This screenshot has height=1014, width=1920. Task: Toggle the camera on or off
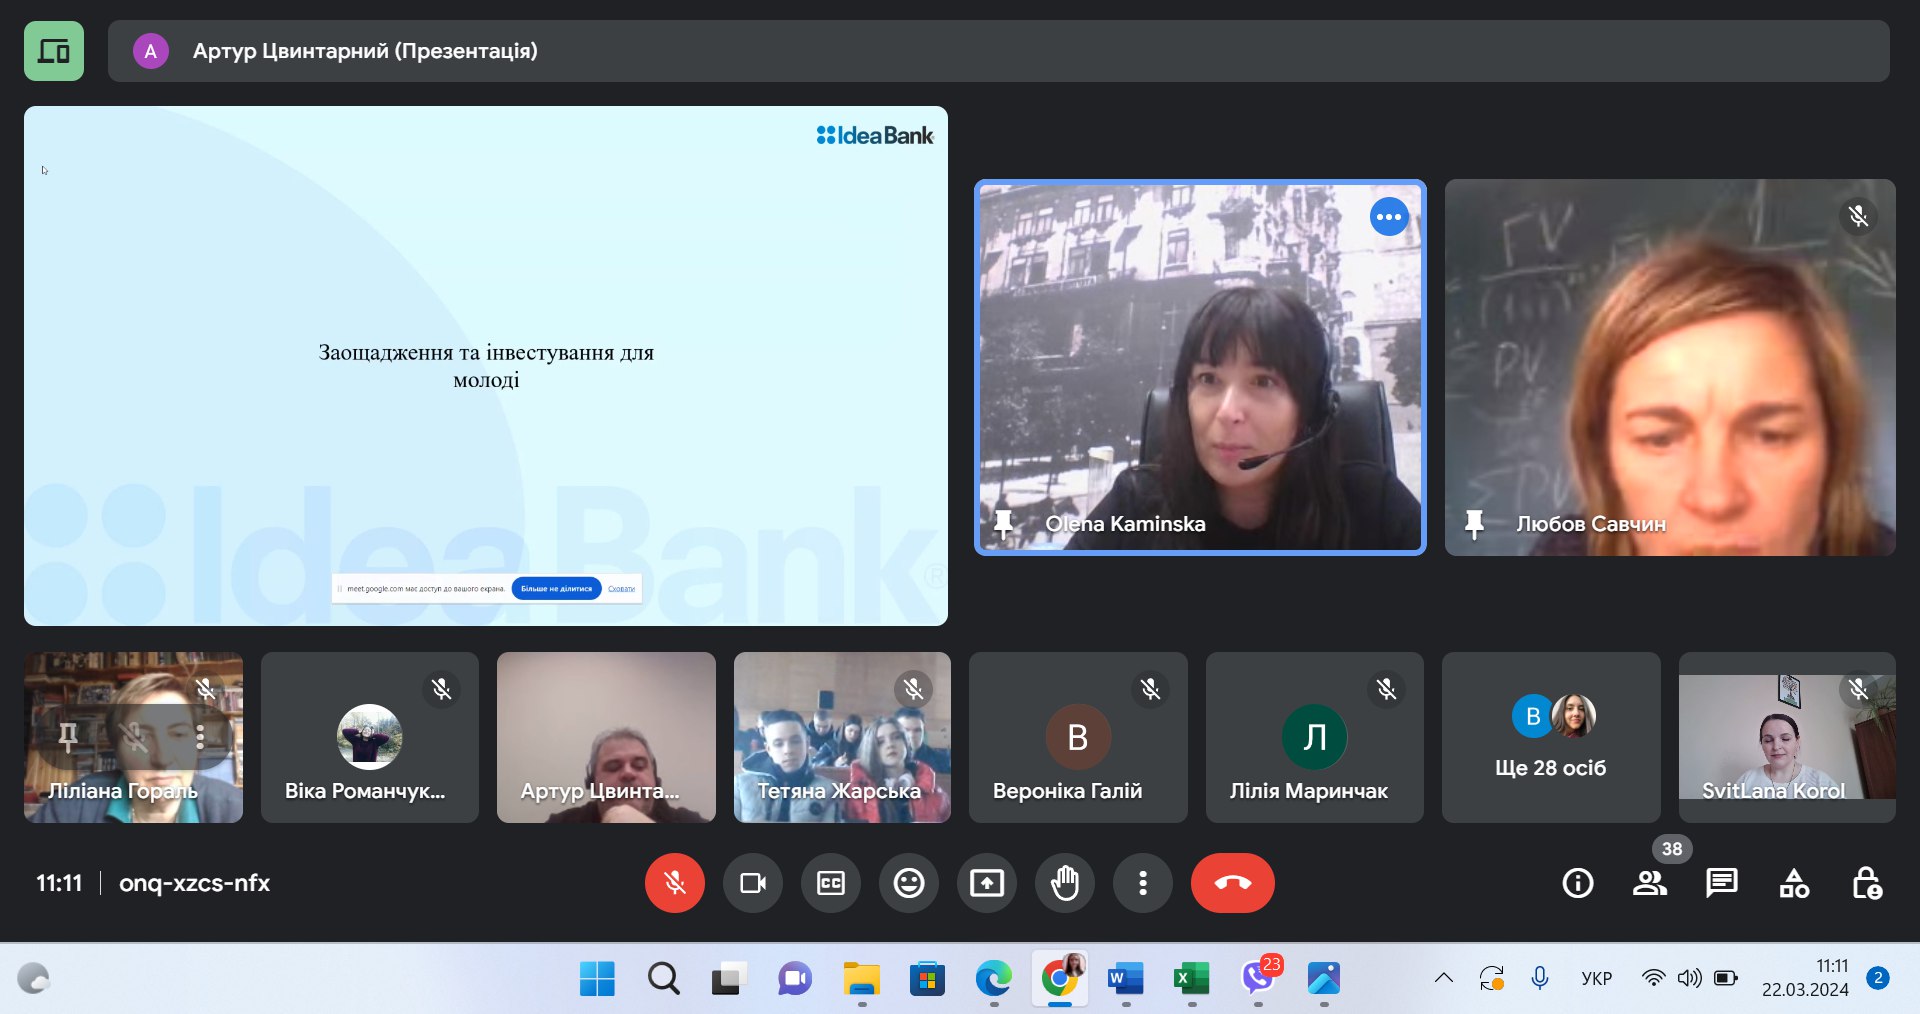pyautogui.click(x=752, y=883)
